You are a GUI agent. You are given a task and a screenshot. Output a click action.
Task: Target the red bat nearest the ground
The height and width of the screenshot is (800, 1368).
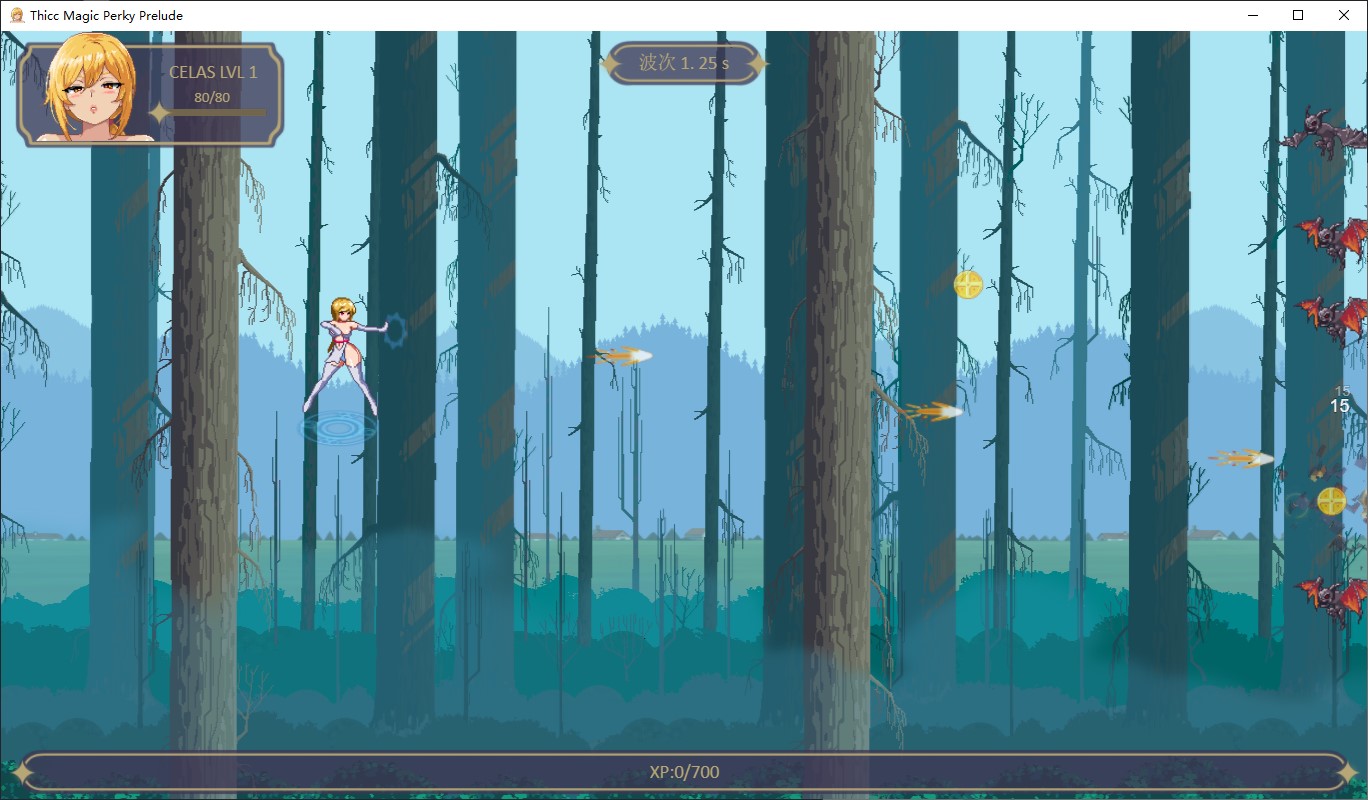(x=1332, y=600)
